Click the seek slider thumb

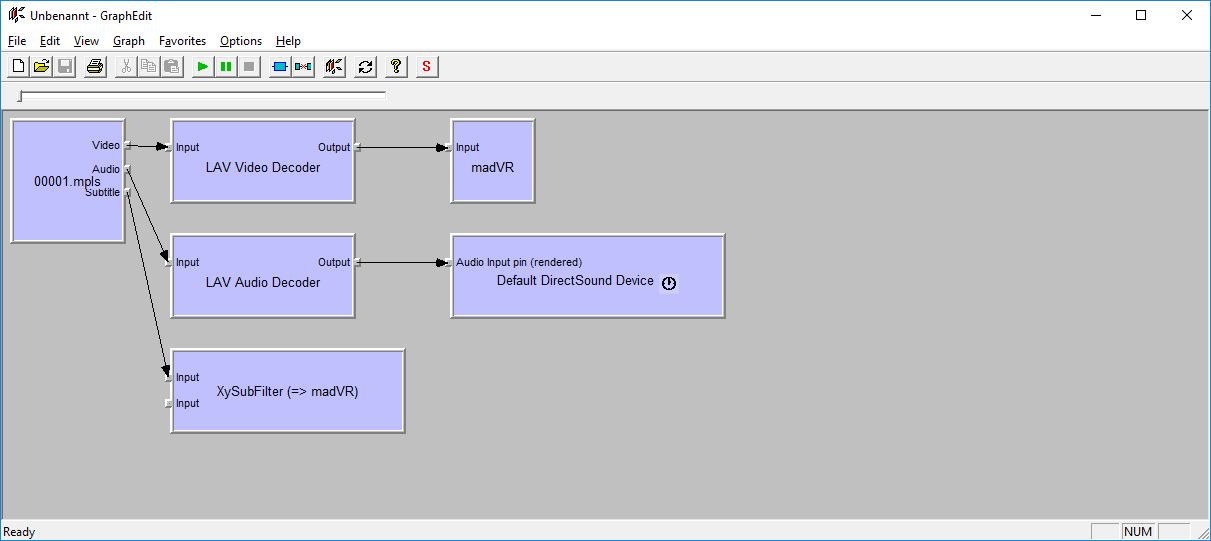point(20,96)
